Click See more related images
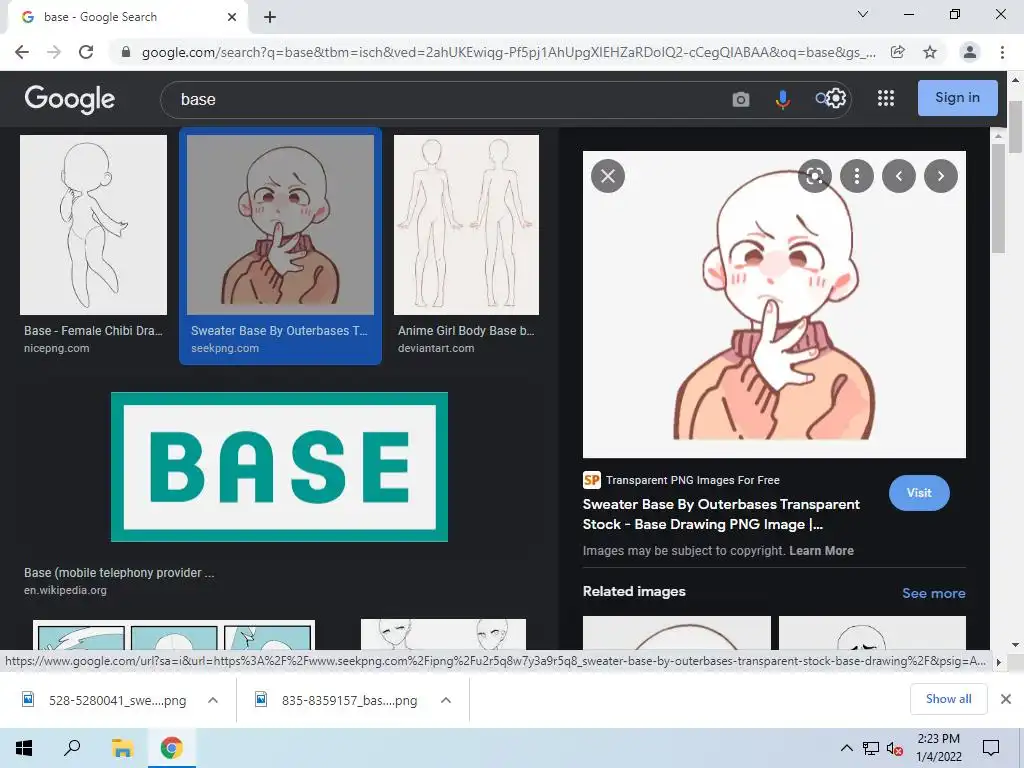This screenshot has width=1024, height=768. click(933, 593)
